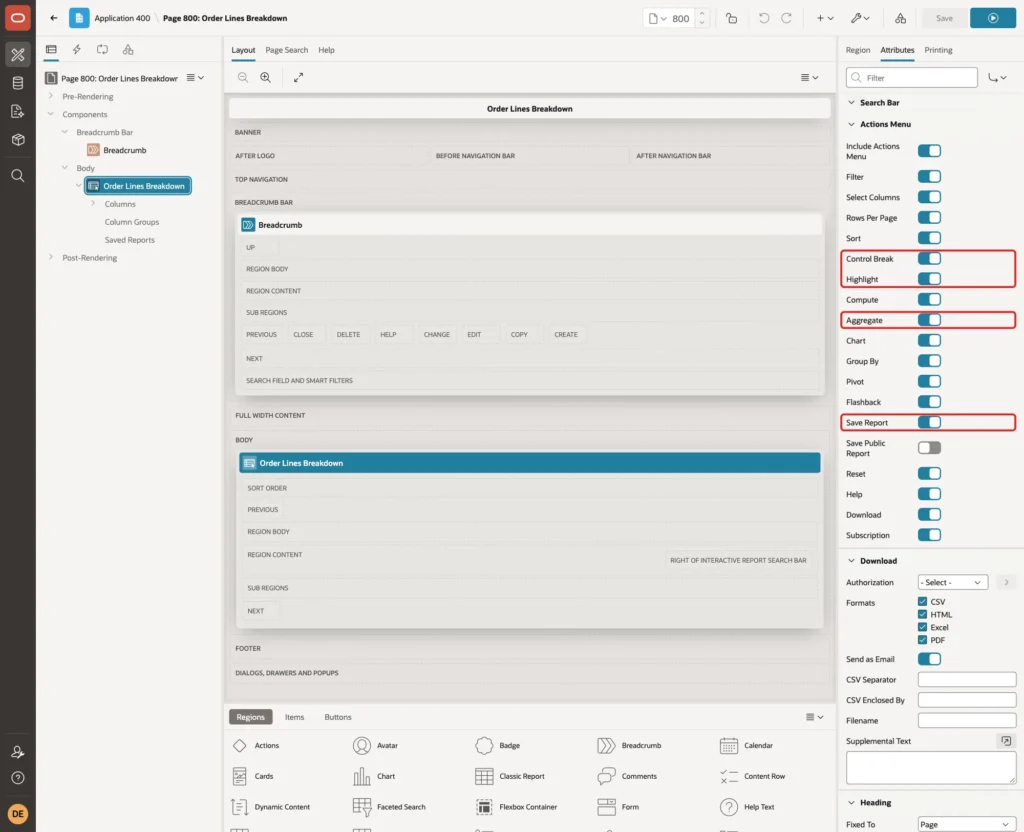The height and width of the screenshot is (832, 1024).
Task: Turn off the Save Report switch
Action: (929, 423)
